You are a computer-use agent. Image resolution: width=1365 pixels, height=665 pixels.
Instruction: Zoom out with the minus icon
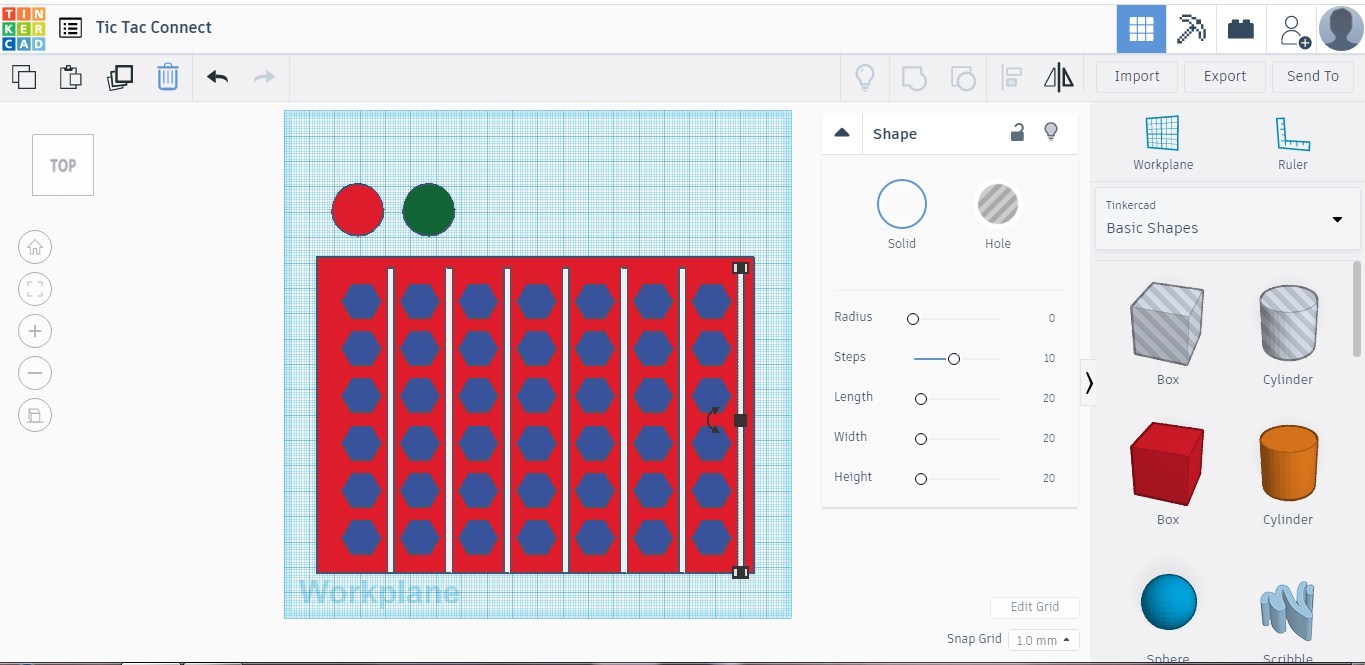35,373
